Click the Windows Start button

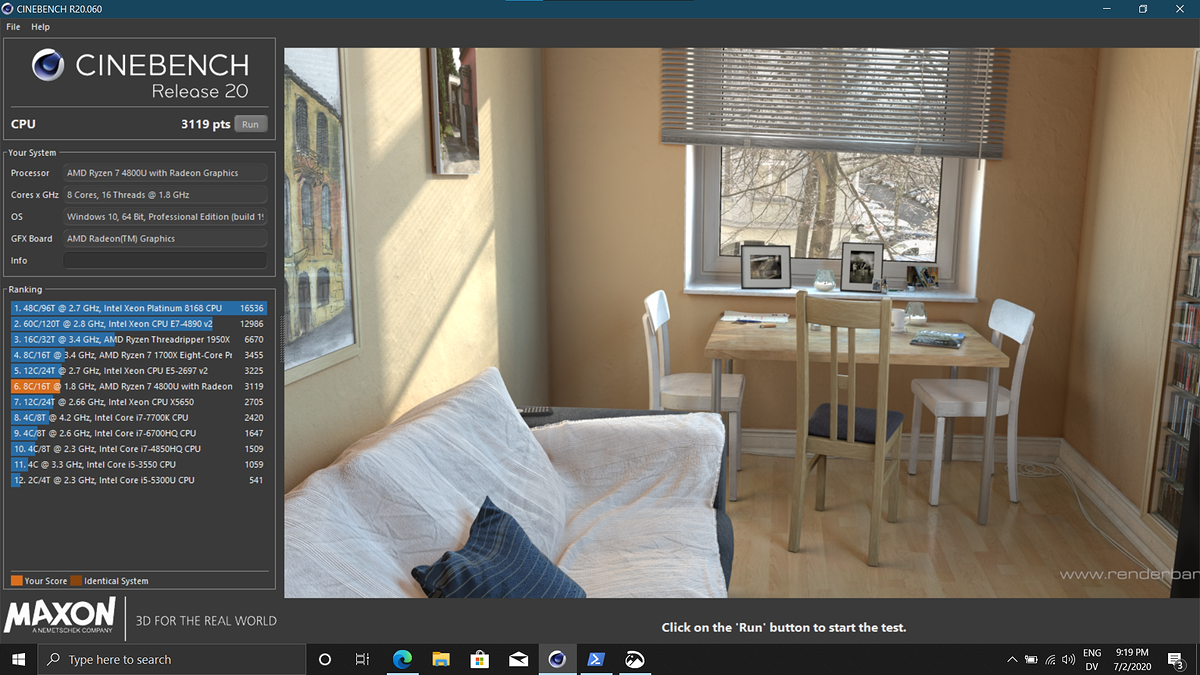(x=19, y=659)
